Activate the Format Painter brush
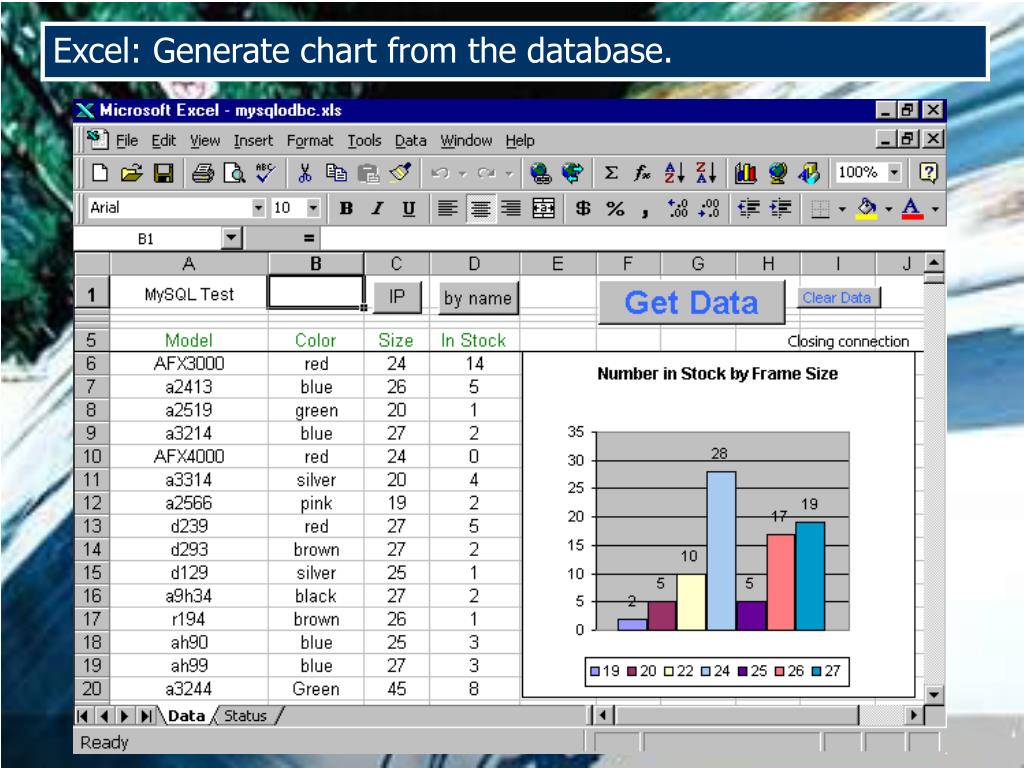This screenshot has width=1024, height=768. 400,173
